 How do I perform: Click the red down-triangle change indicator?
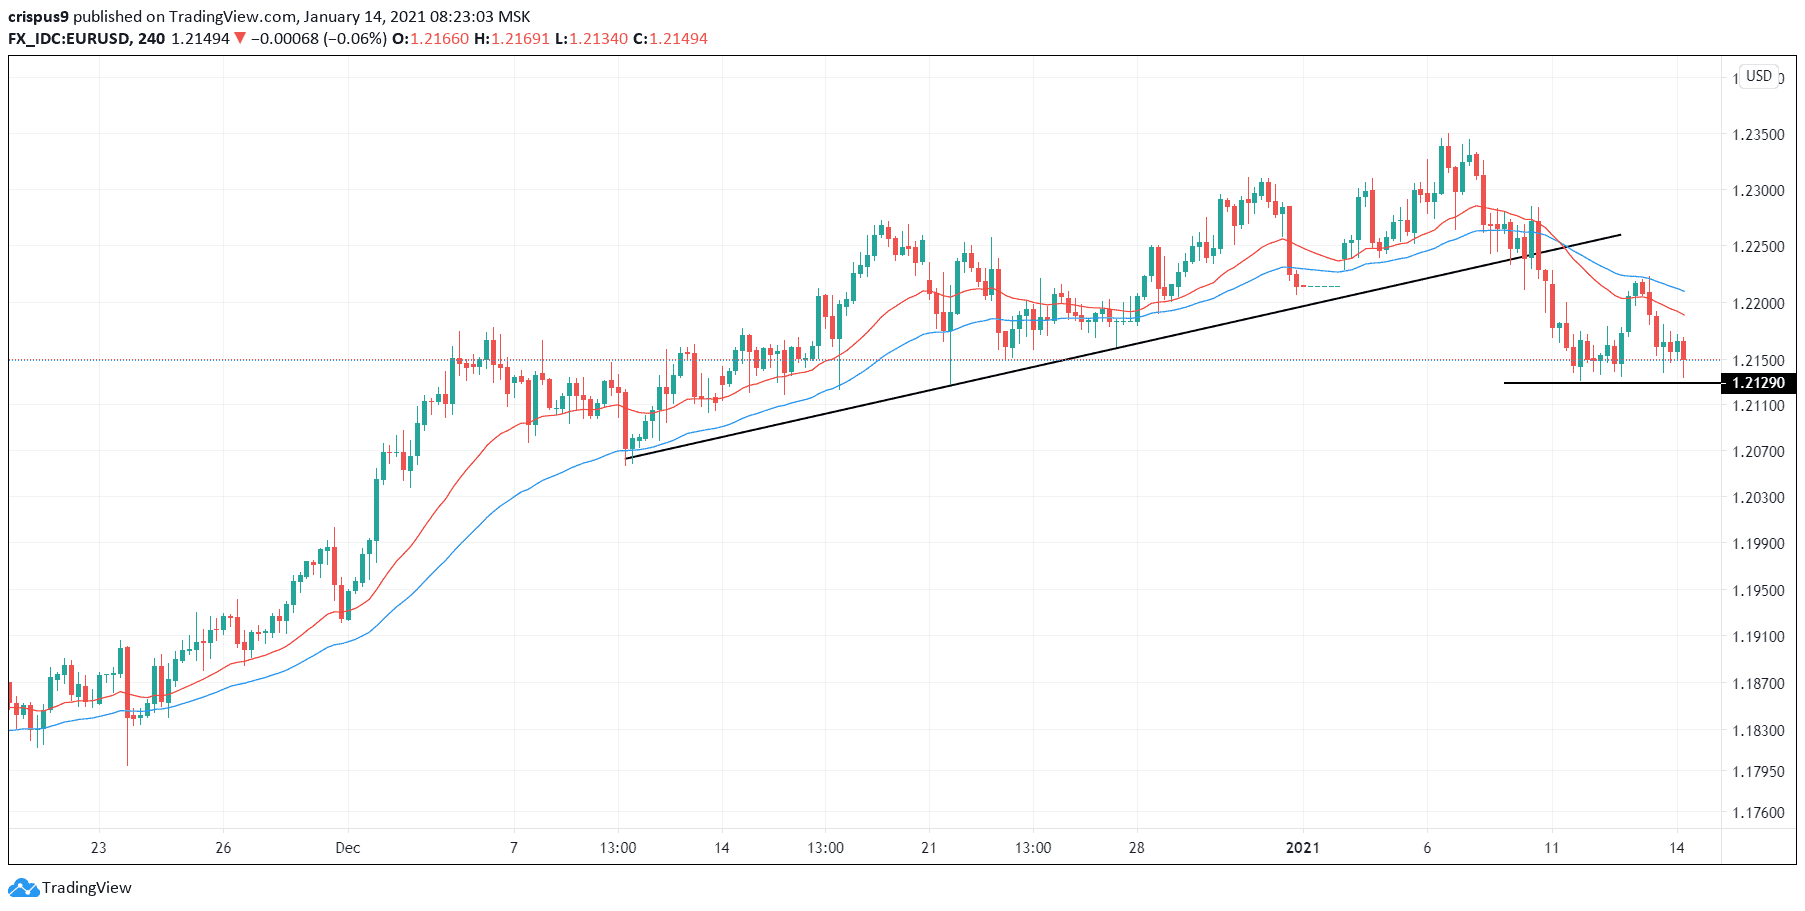pos(240,39)
